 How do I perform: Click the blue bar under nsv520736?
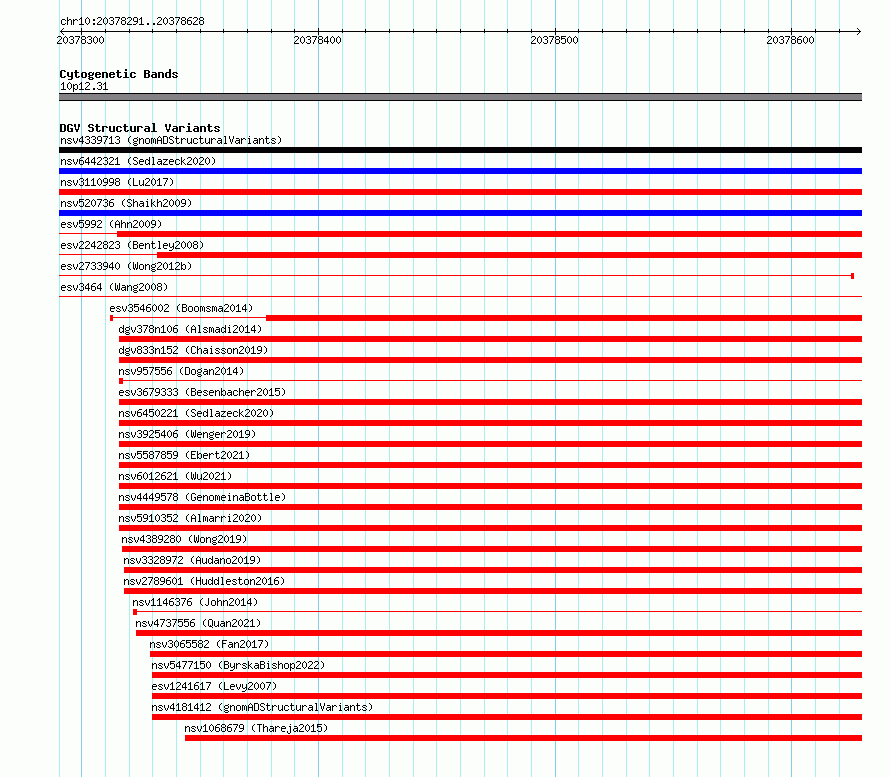[460, 213]
